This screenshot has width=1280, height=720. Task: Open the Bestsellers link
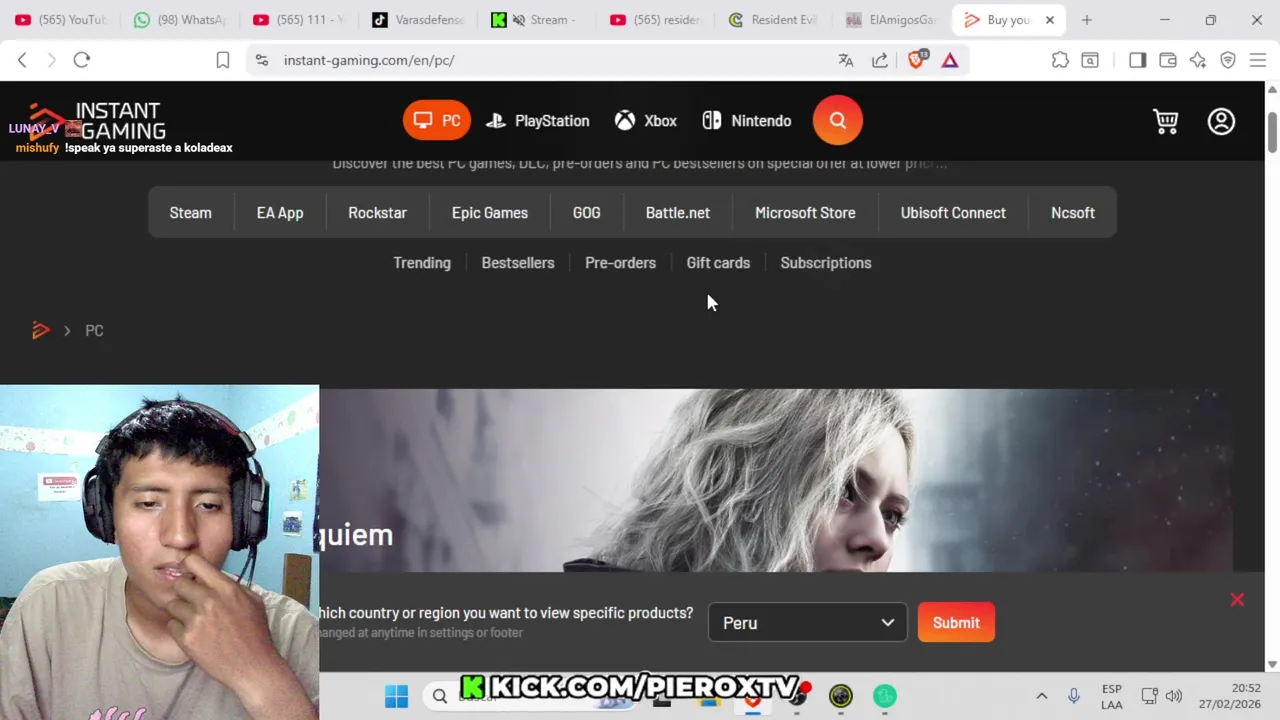pos(518,263)
